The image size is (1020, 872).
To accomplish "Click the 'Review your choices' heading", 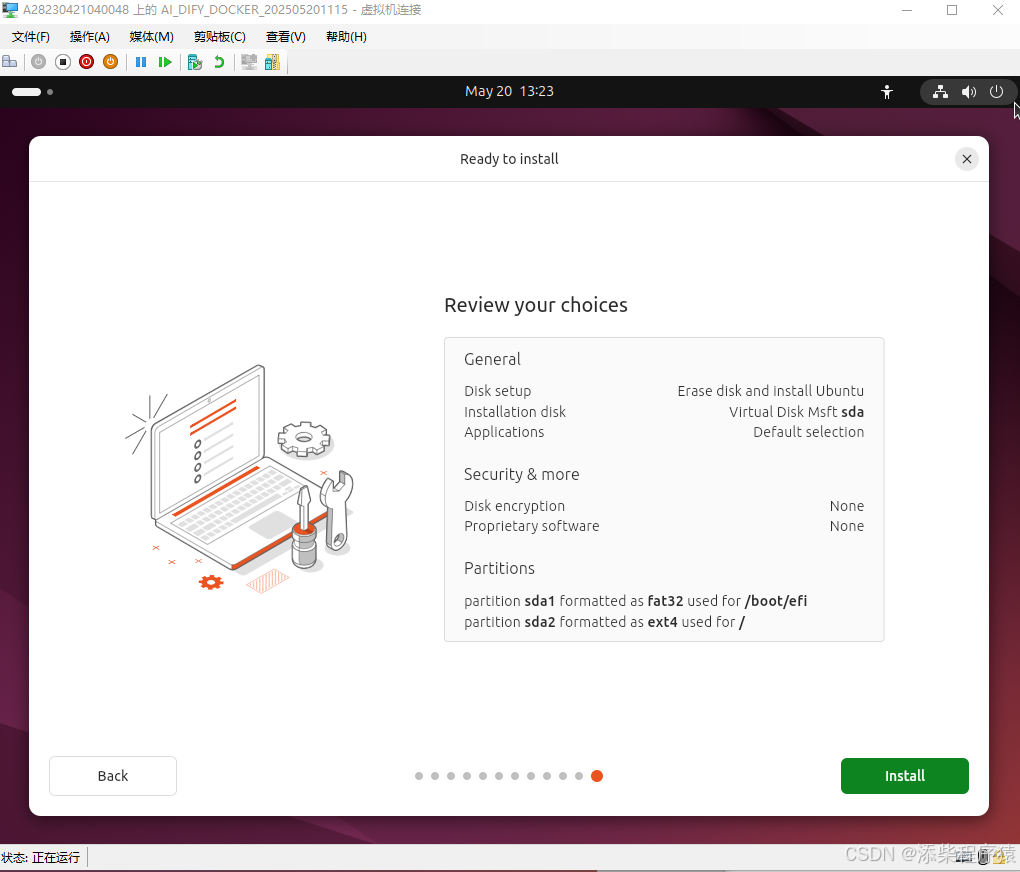I will pyautogui.click(x=536, y=305).
